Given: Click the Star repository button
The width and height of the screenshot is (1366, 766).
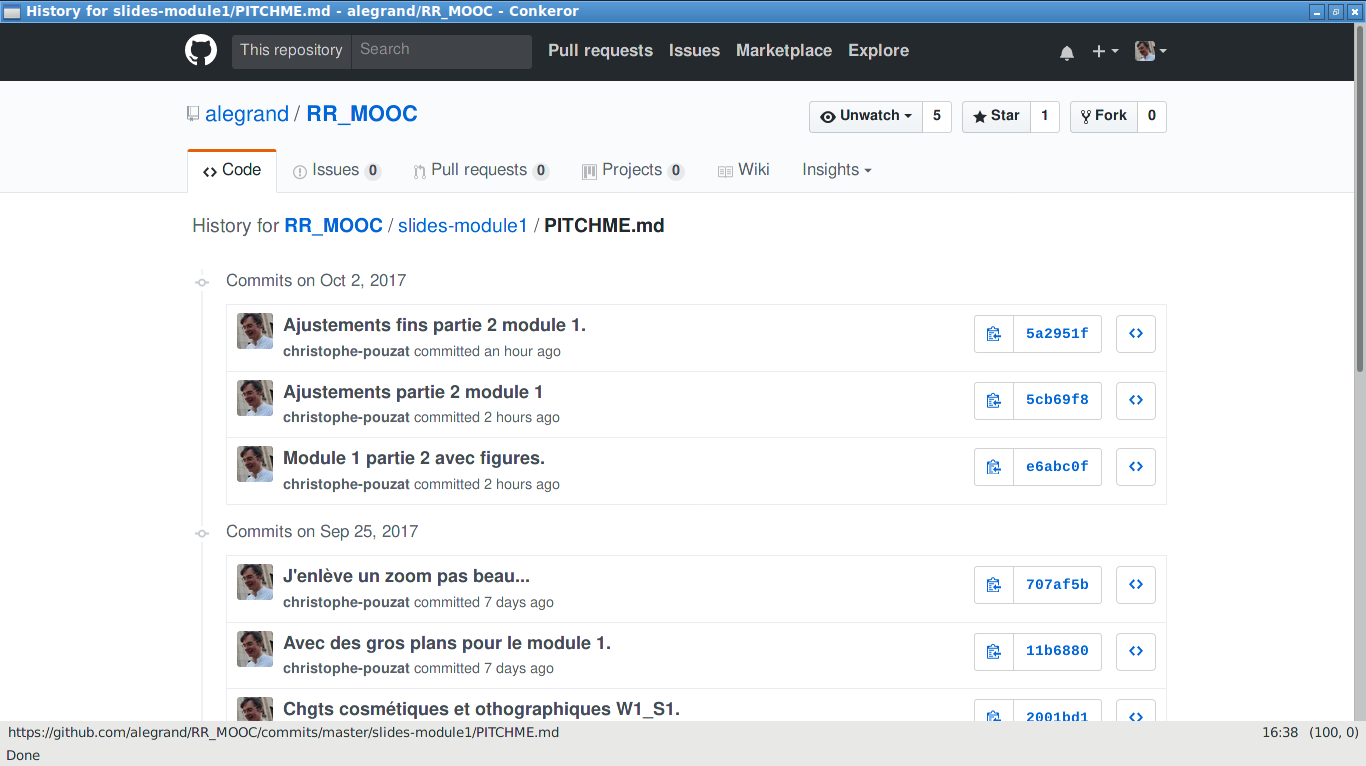Looking at the screenshot, I should pyautogui.click(x=996, y=116).
